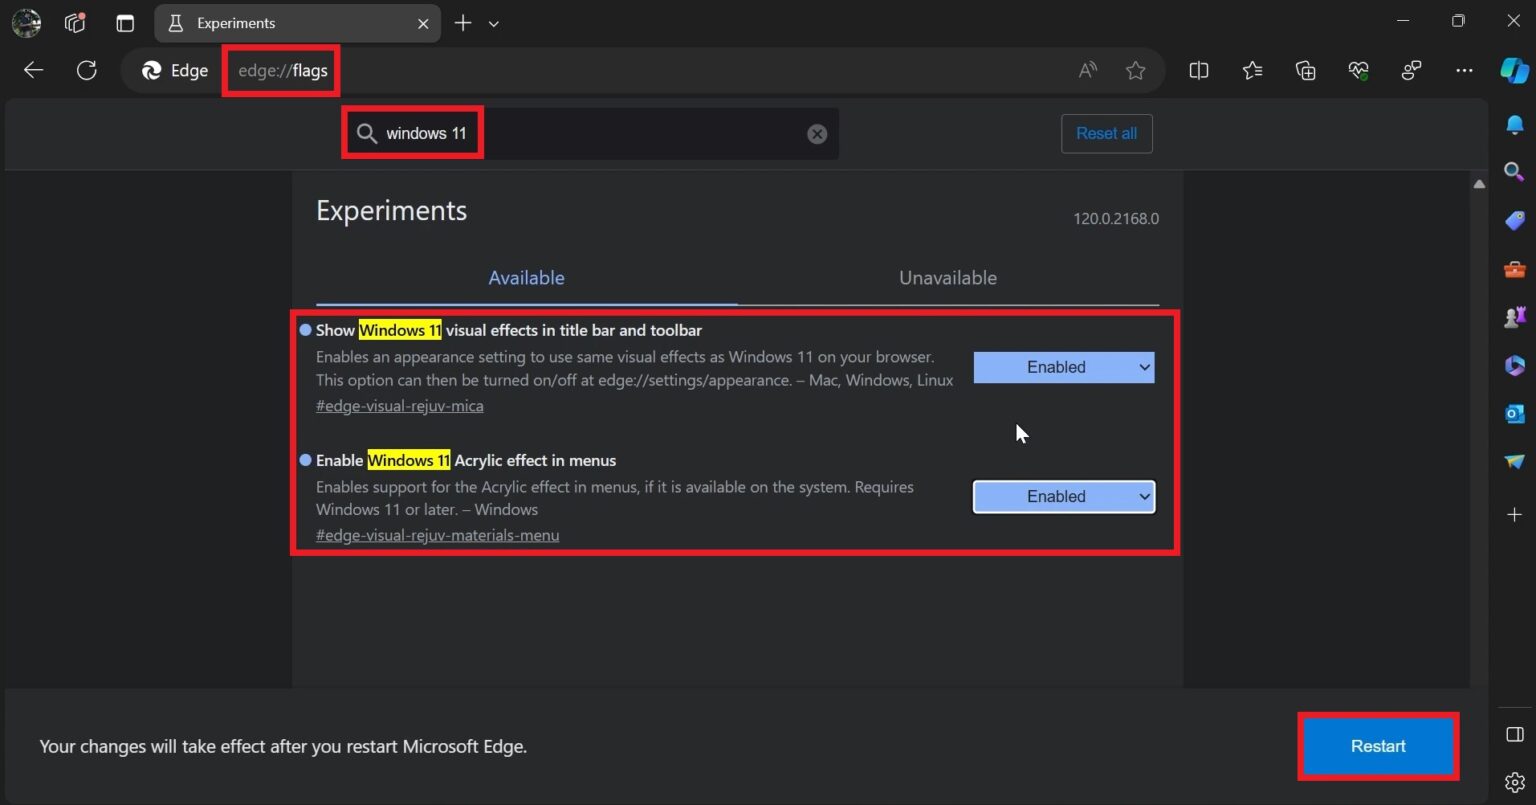
Task: Open Collections
Action: tap(1305, 70)
